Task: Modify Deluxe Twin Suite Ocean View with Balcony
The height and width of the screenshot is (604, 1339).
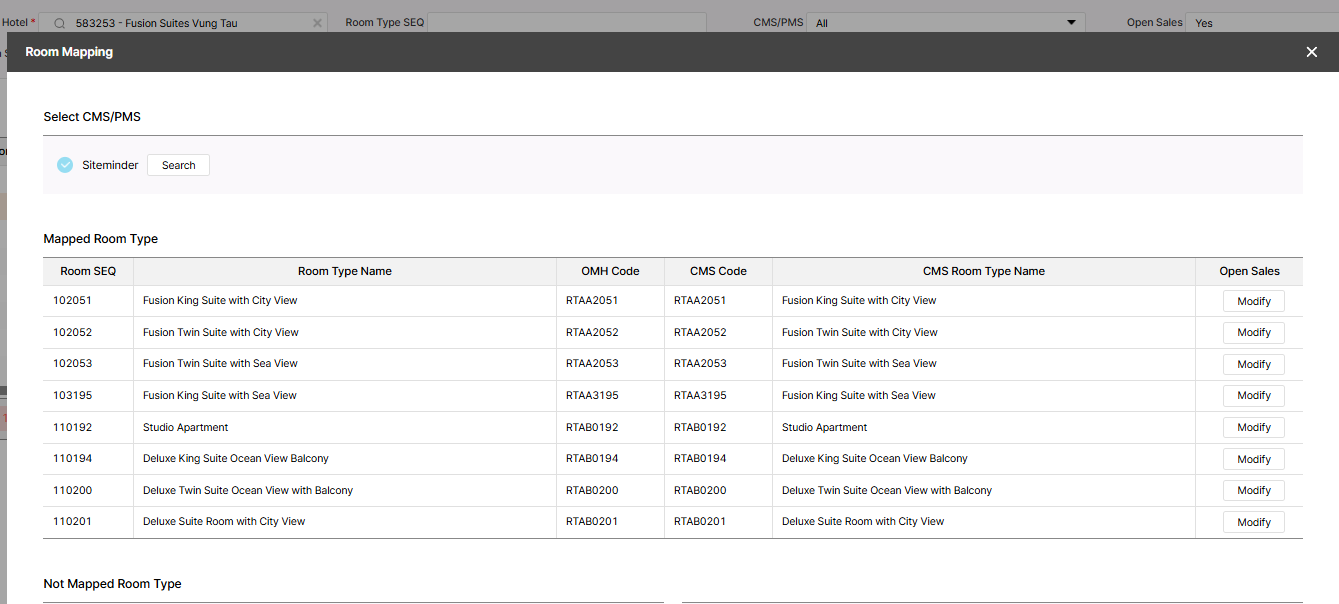Action: [1253, 490]
